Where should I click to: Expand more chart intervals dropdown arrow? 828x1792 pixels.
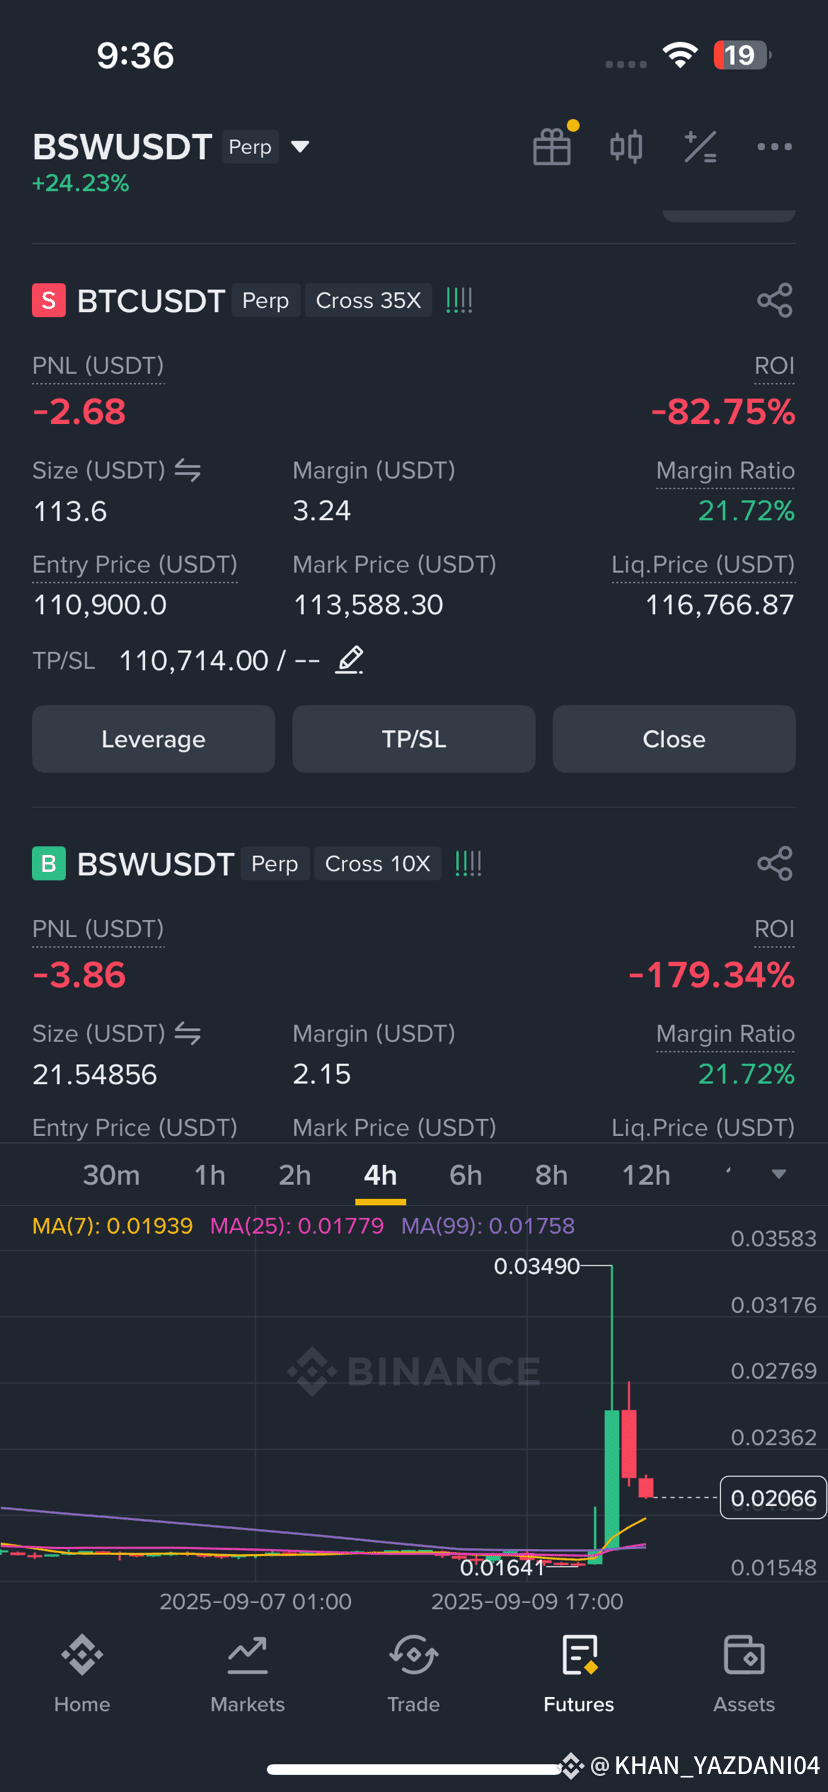[779, 1174]
